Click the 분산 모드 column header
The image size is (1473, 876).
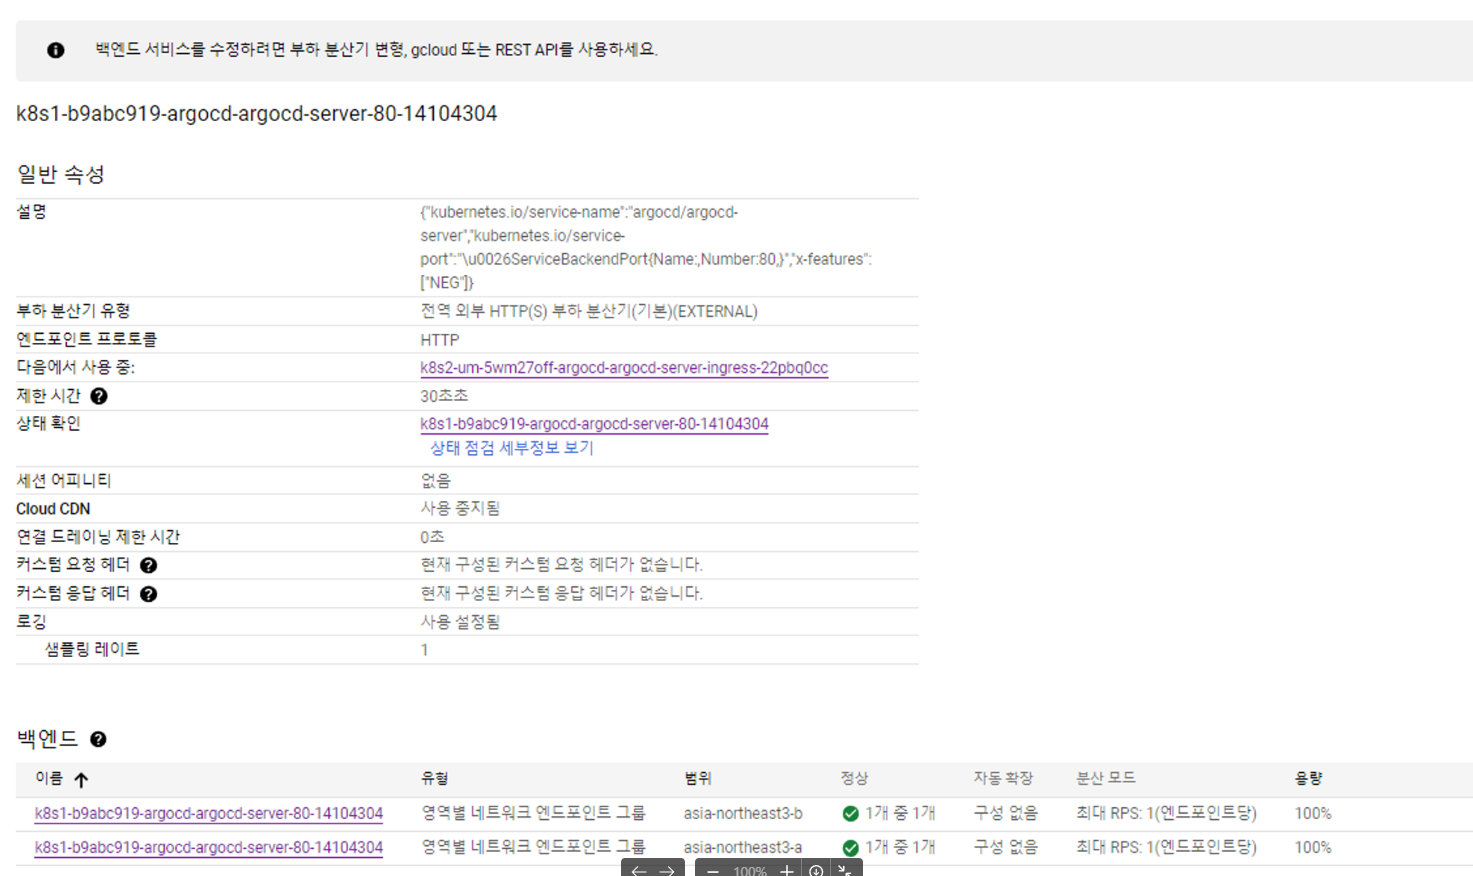click(1106, 778)
